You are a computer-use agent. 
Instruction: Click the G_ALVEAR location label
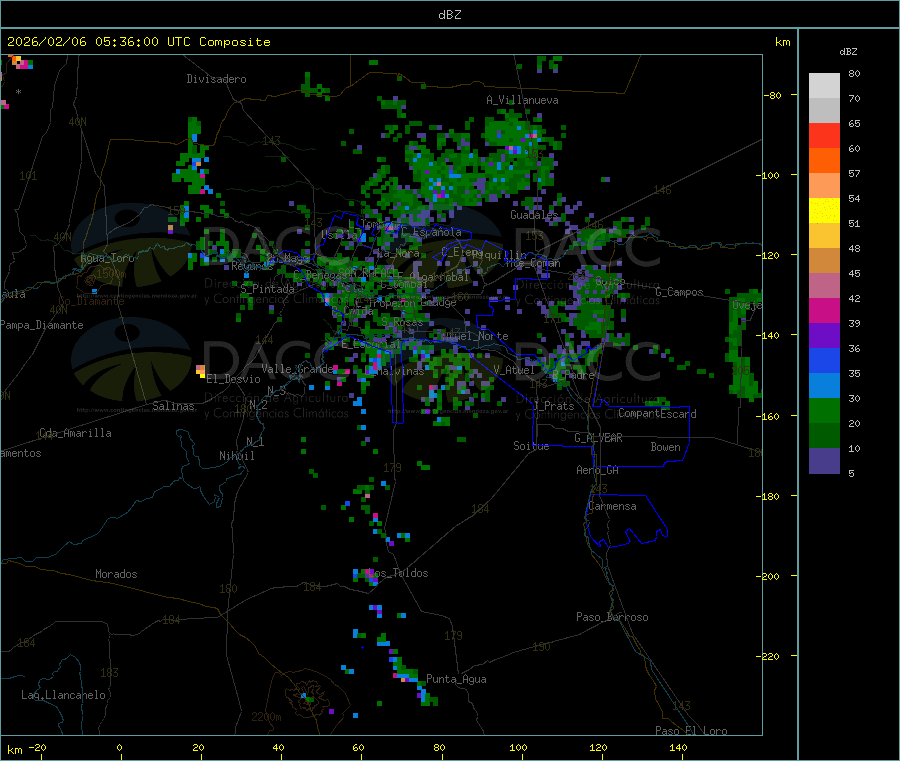pos(599,438)
